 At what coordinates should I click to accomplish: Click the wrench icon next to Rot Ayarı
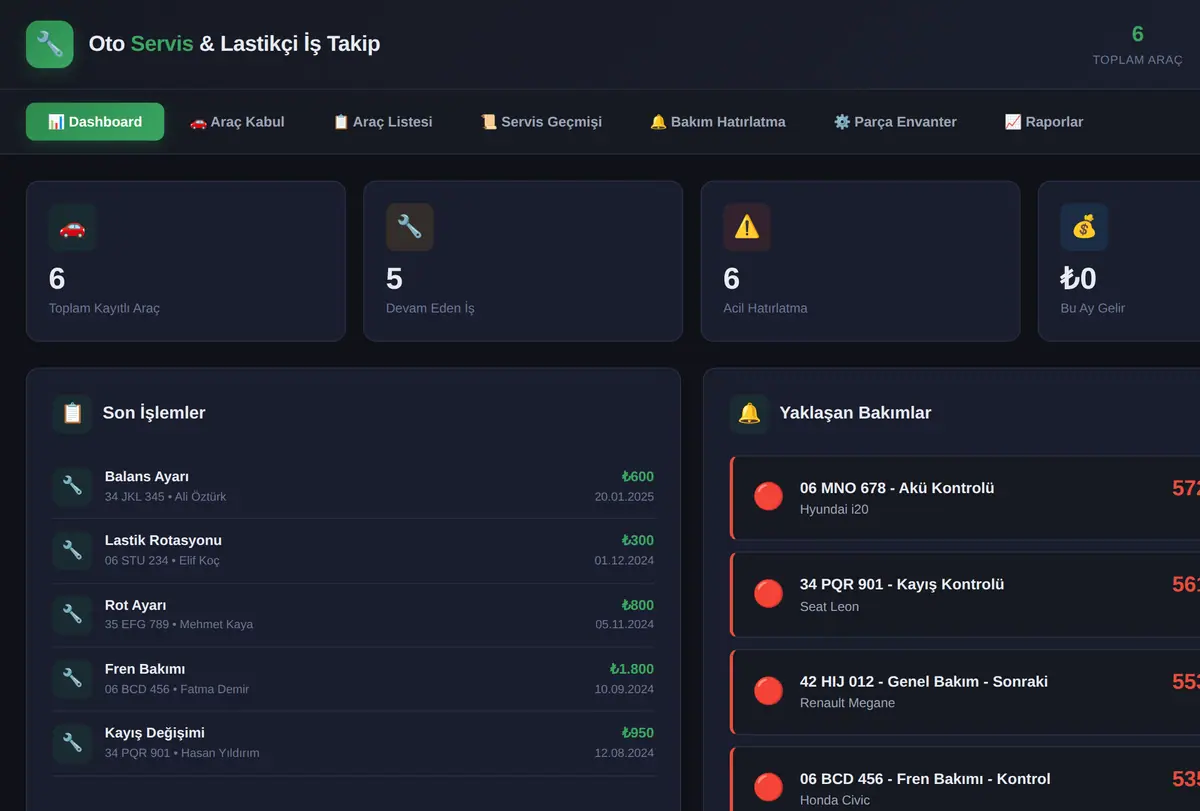click(72, 614)
